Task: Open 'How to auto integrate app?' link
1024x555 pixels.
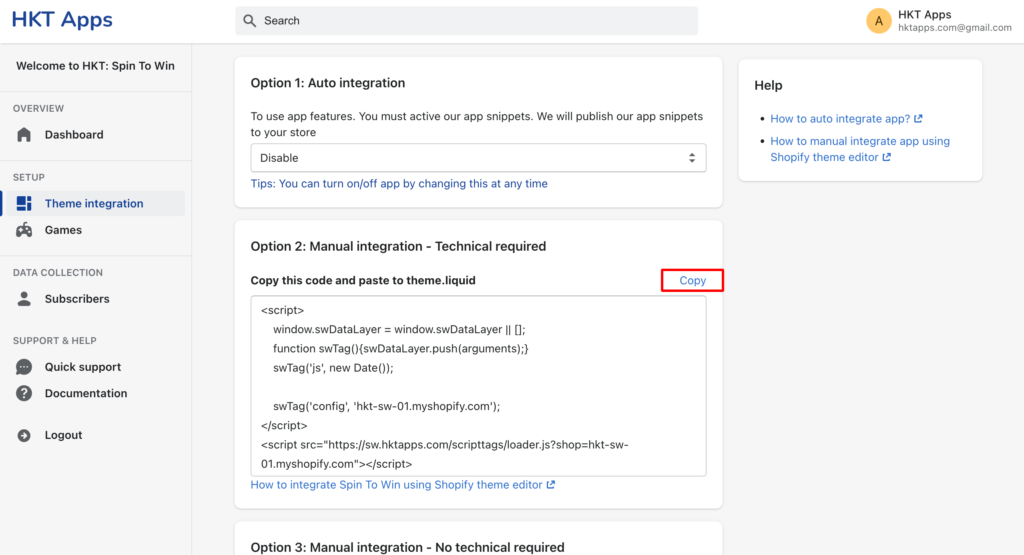Action: 840,119
